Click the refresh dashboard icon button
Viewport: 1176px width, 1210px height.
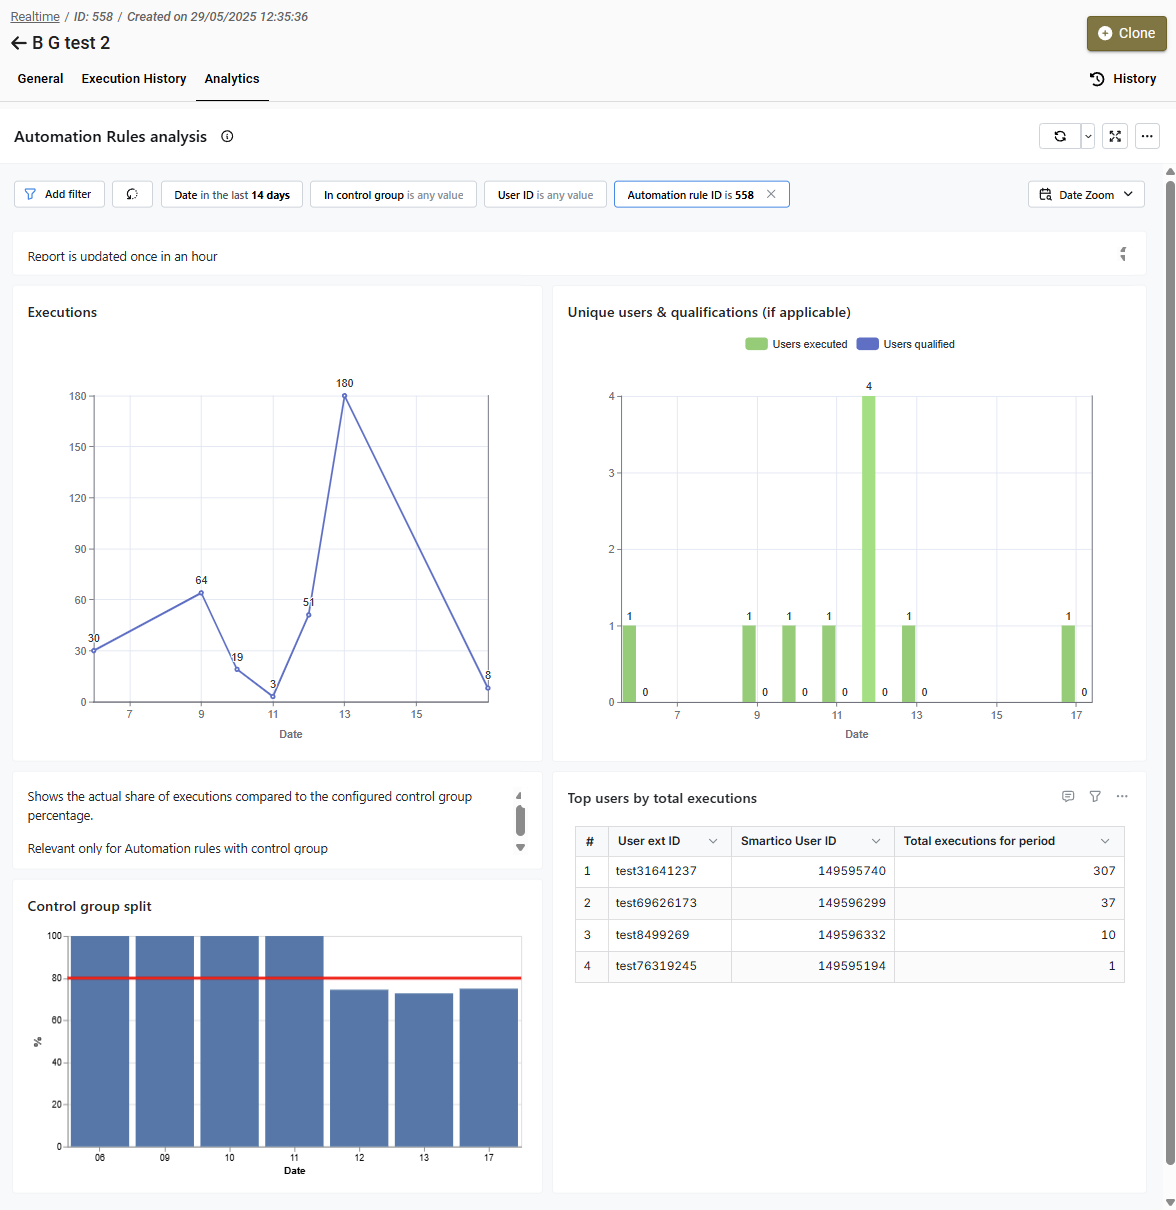coord(1060,136)
